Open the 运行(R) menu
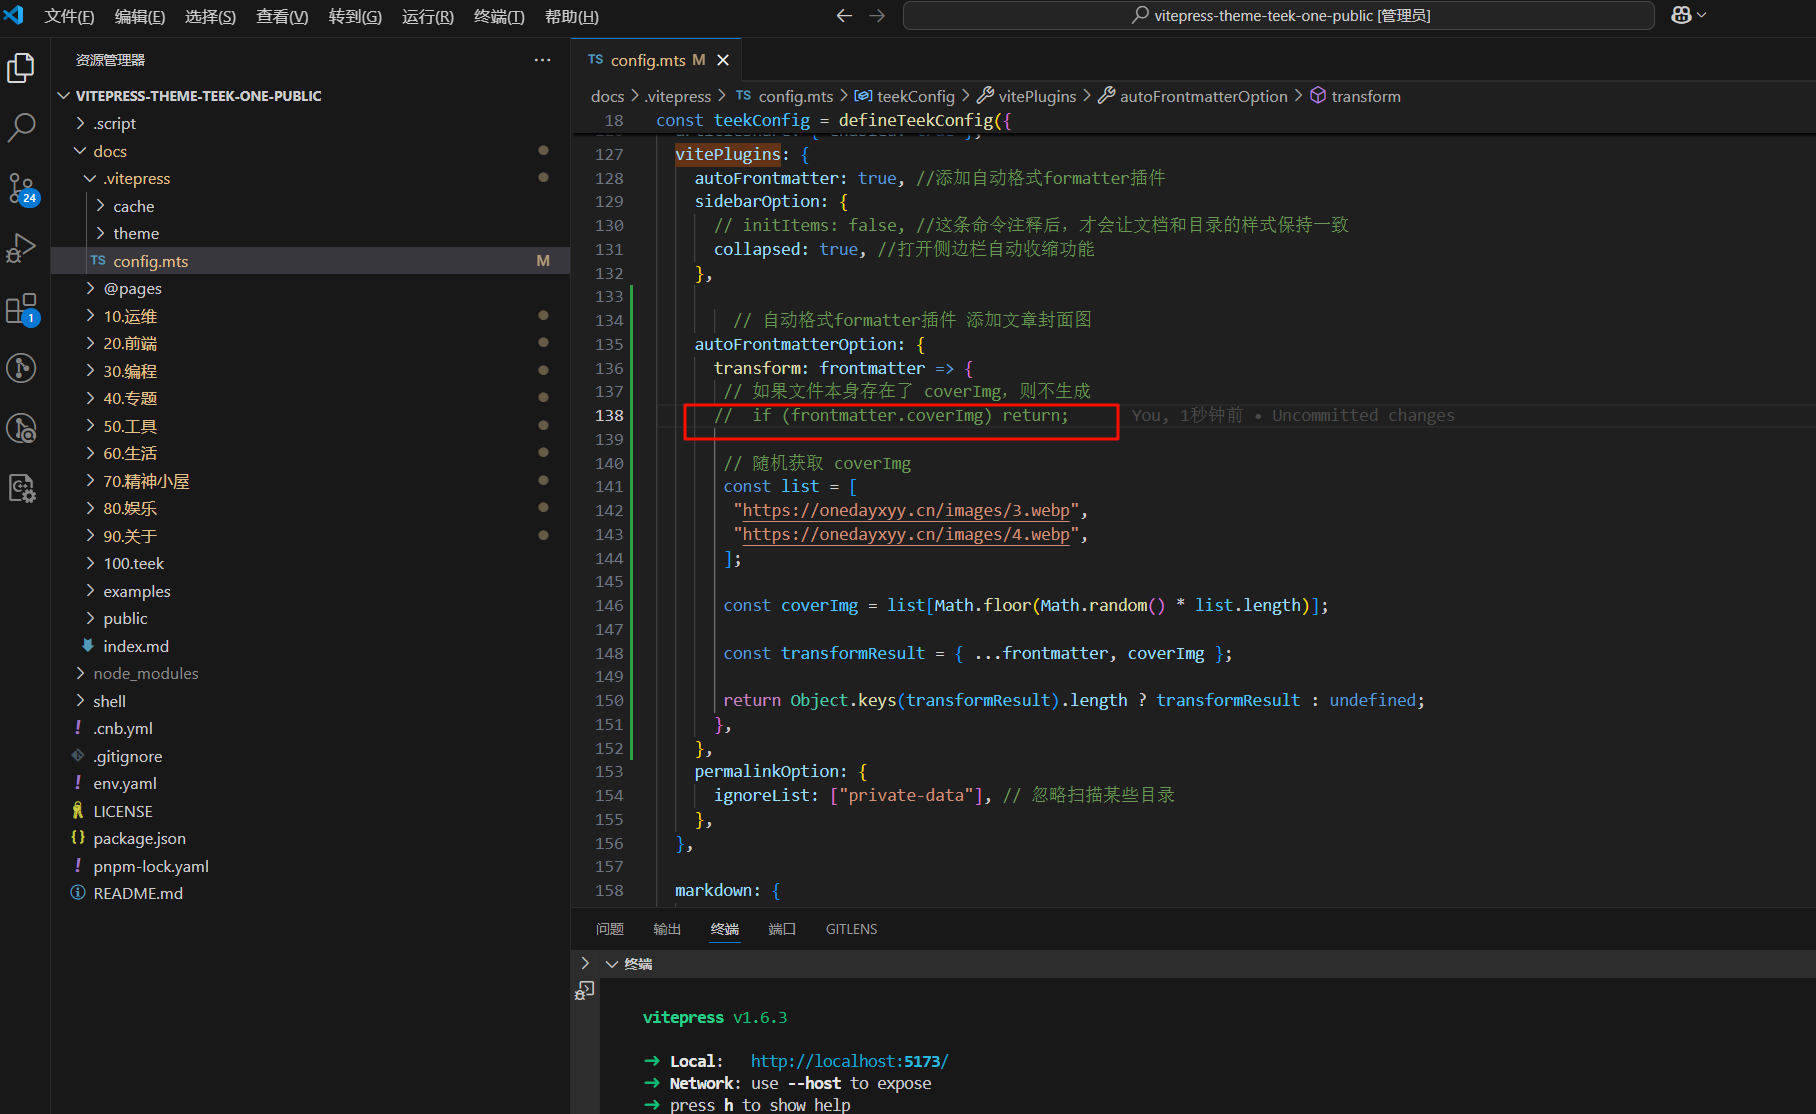The image size is (1816, 1114). pyautogui.click(x=428, y=16)
